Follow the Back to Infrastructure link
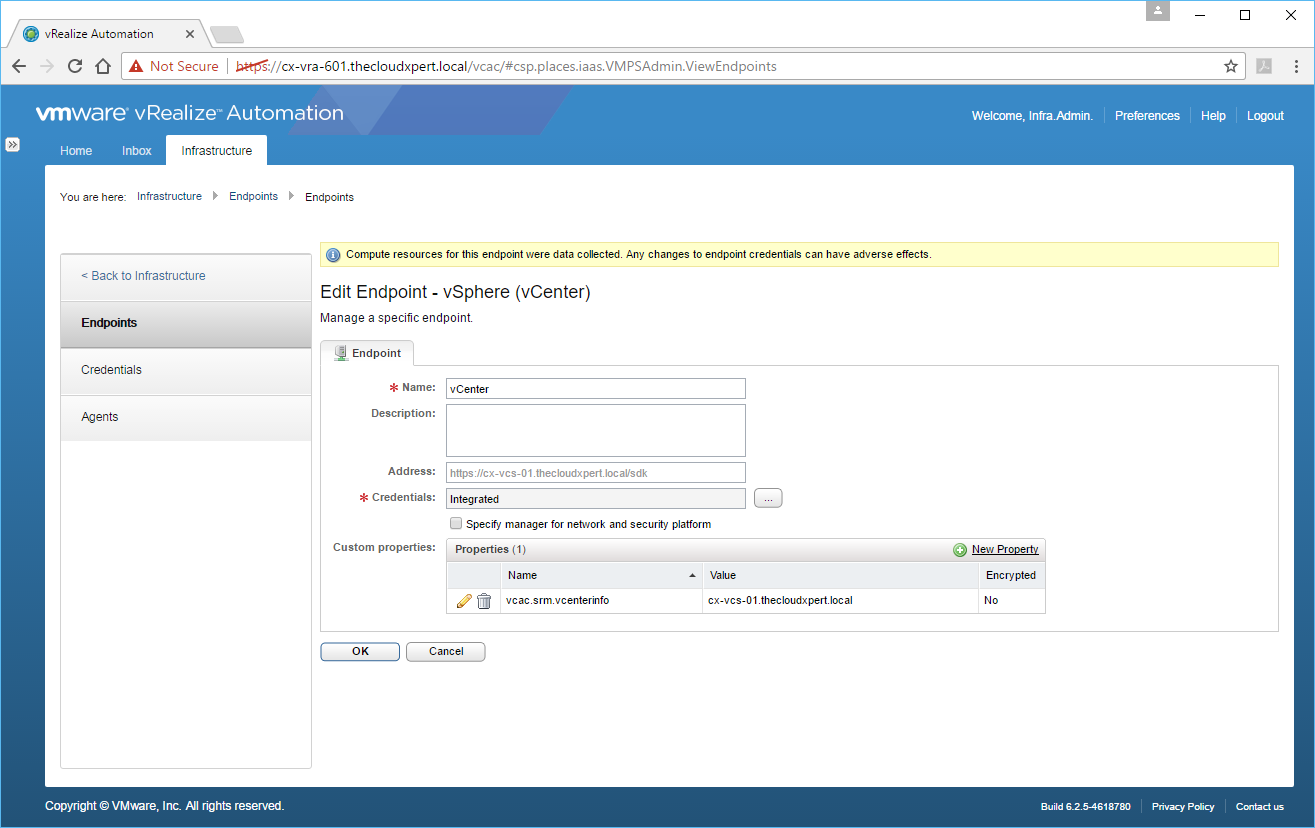This screenshot has height=828, width=1315. pos(144,276)
